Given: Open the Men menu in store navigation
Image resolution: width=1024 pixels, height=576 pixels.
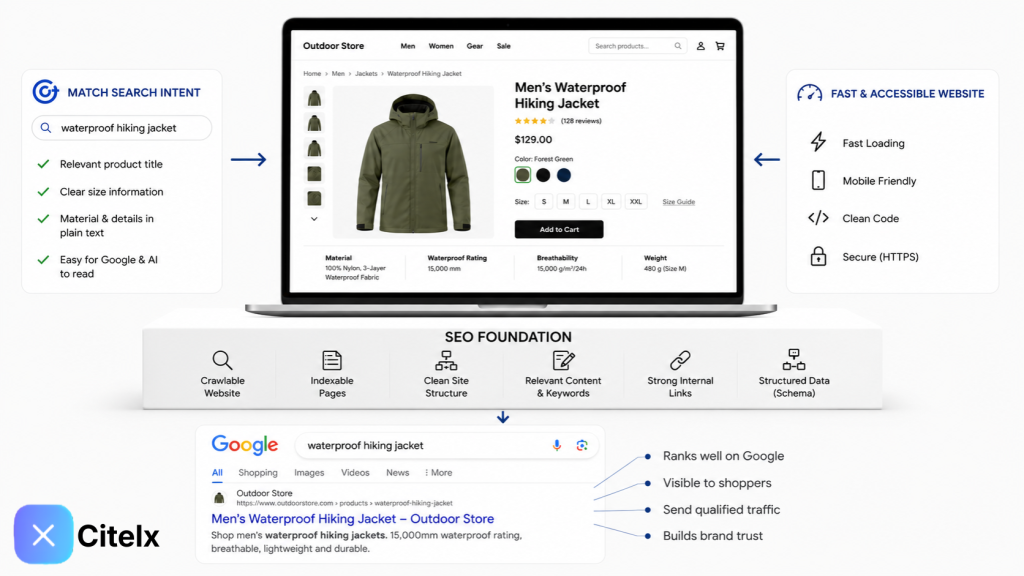Looking at the screenshot, I should (x=408, y=46).
